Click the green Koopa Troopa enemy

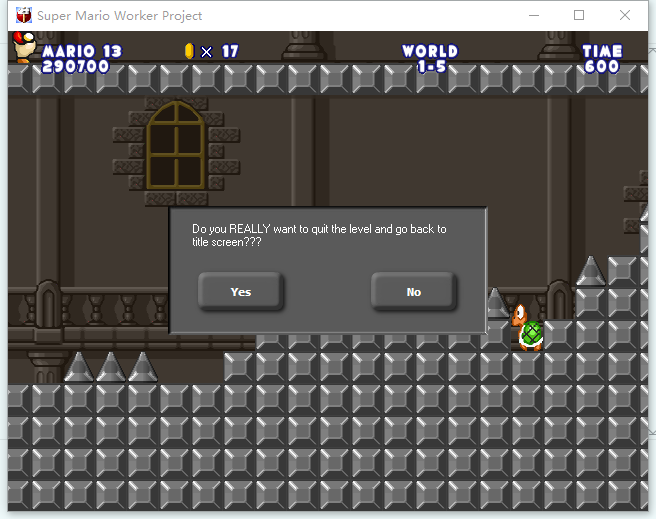(527, 327)
